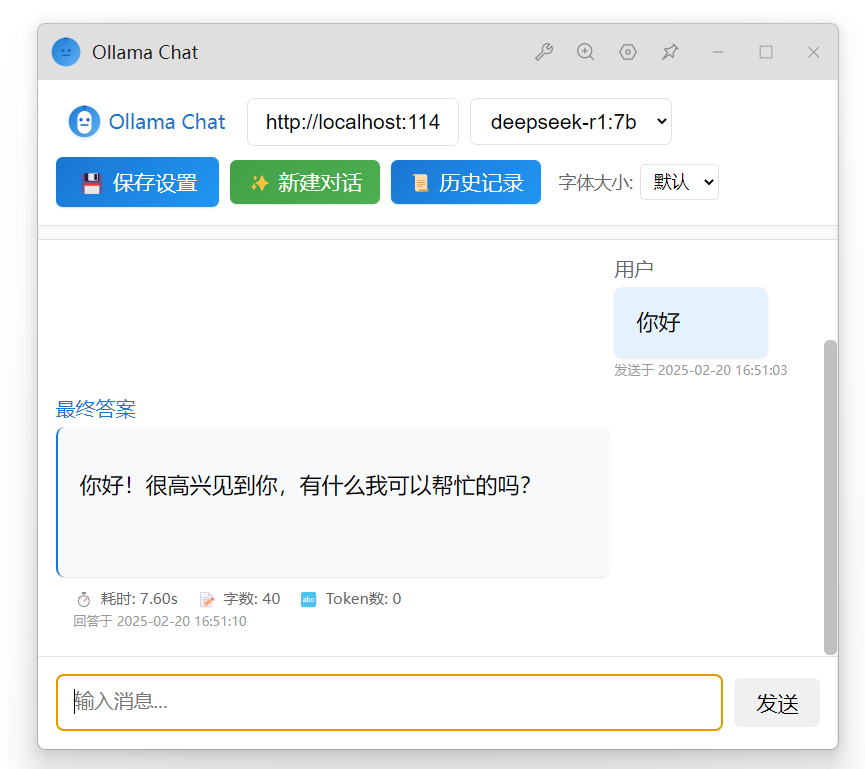The width and height of the screenshot is (865, 769).
Task: Click the 字数: 40 statistic
Action: click(252, 599)
